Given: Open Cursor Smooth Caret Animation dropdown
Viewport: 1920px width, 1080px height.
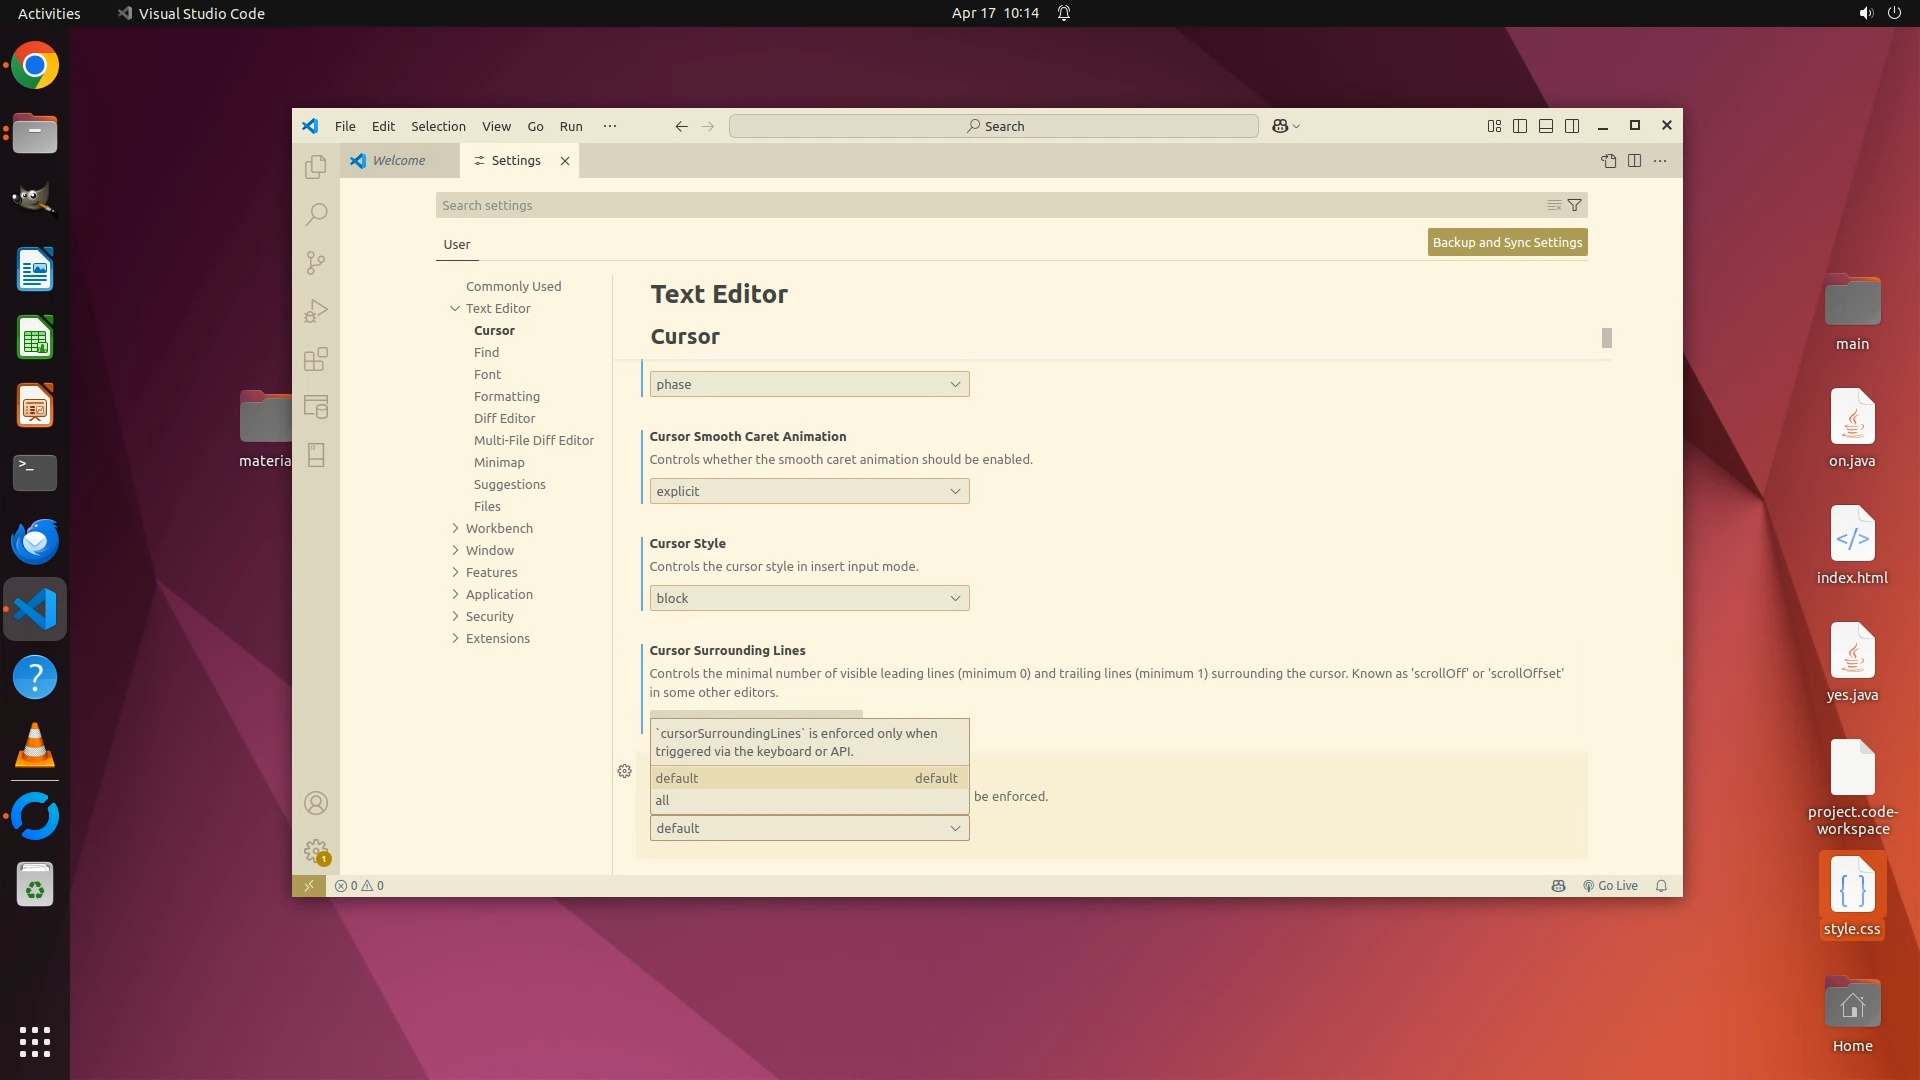Looking at the screenshot, I should (809, 491).
